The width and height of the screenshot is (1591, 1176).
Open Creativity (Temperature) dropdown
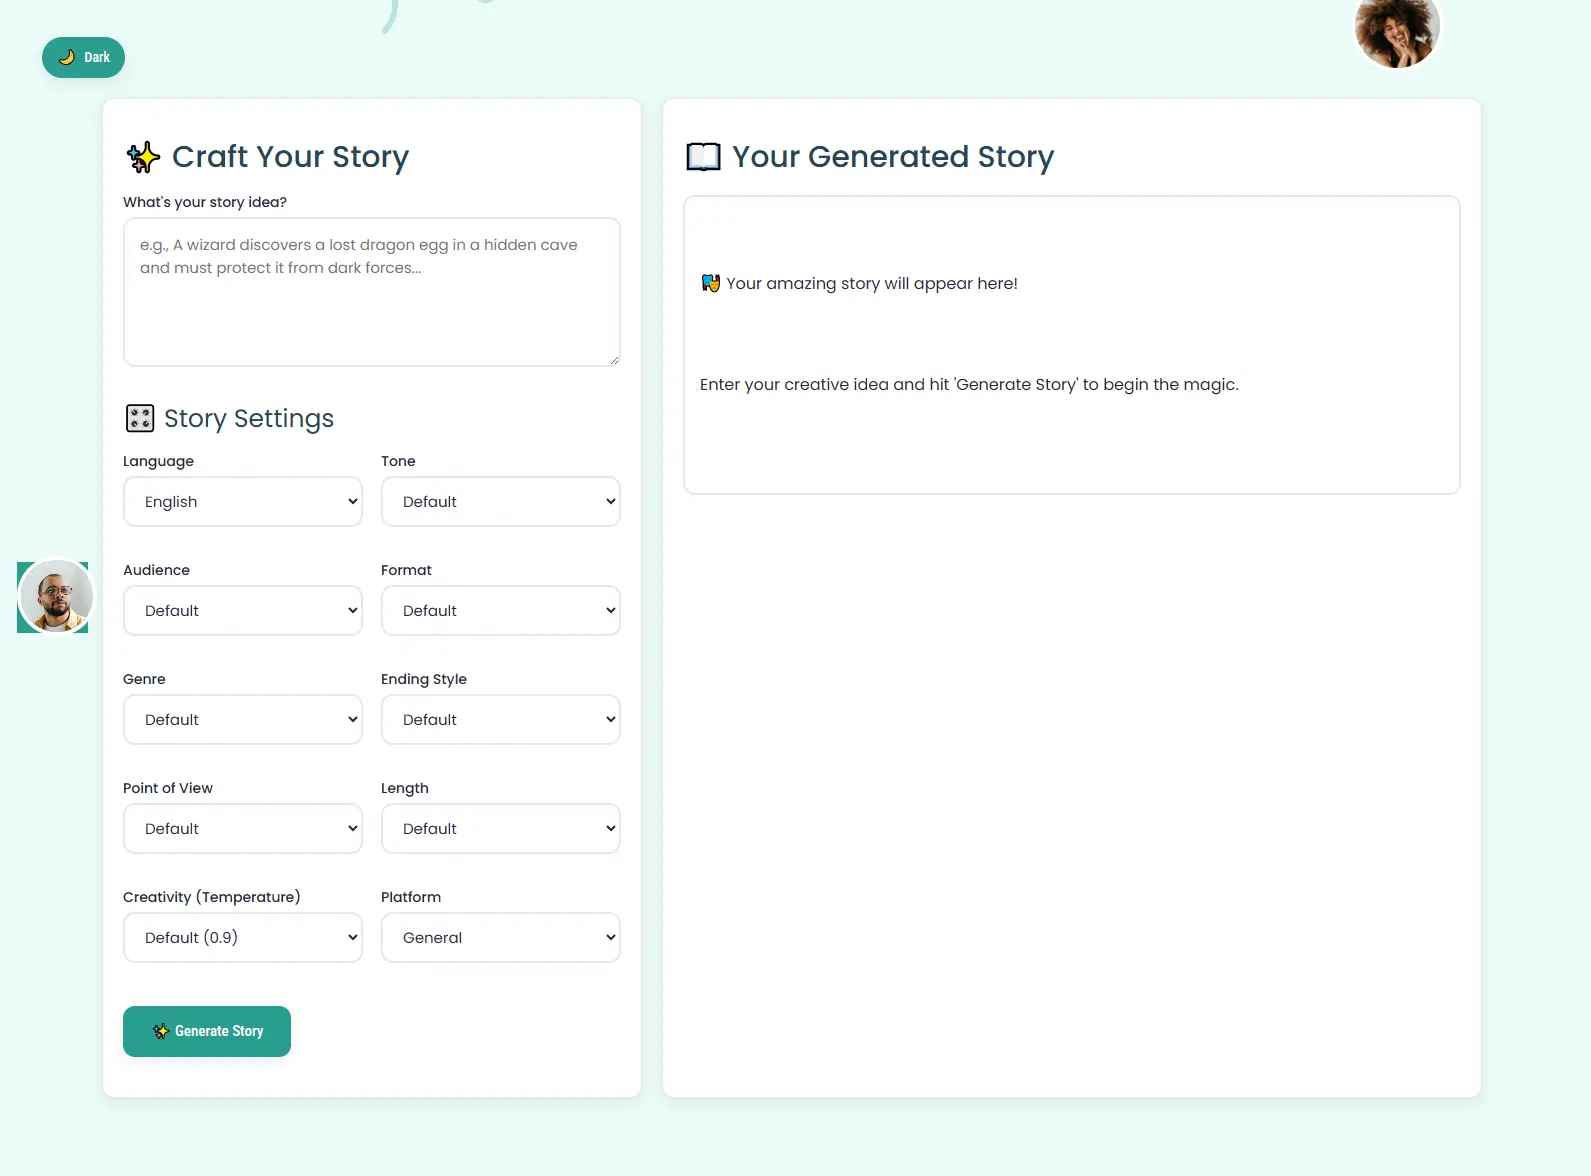tap(243, 937)
